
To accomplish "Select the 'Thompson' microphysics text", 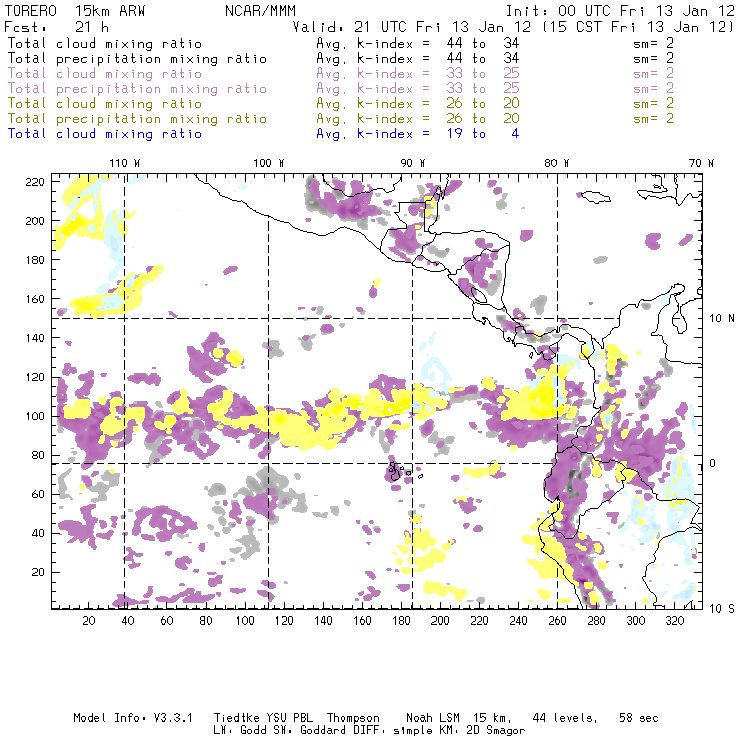I will click(x=353, y=718).
